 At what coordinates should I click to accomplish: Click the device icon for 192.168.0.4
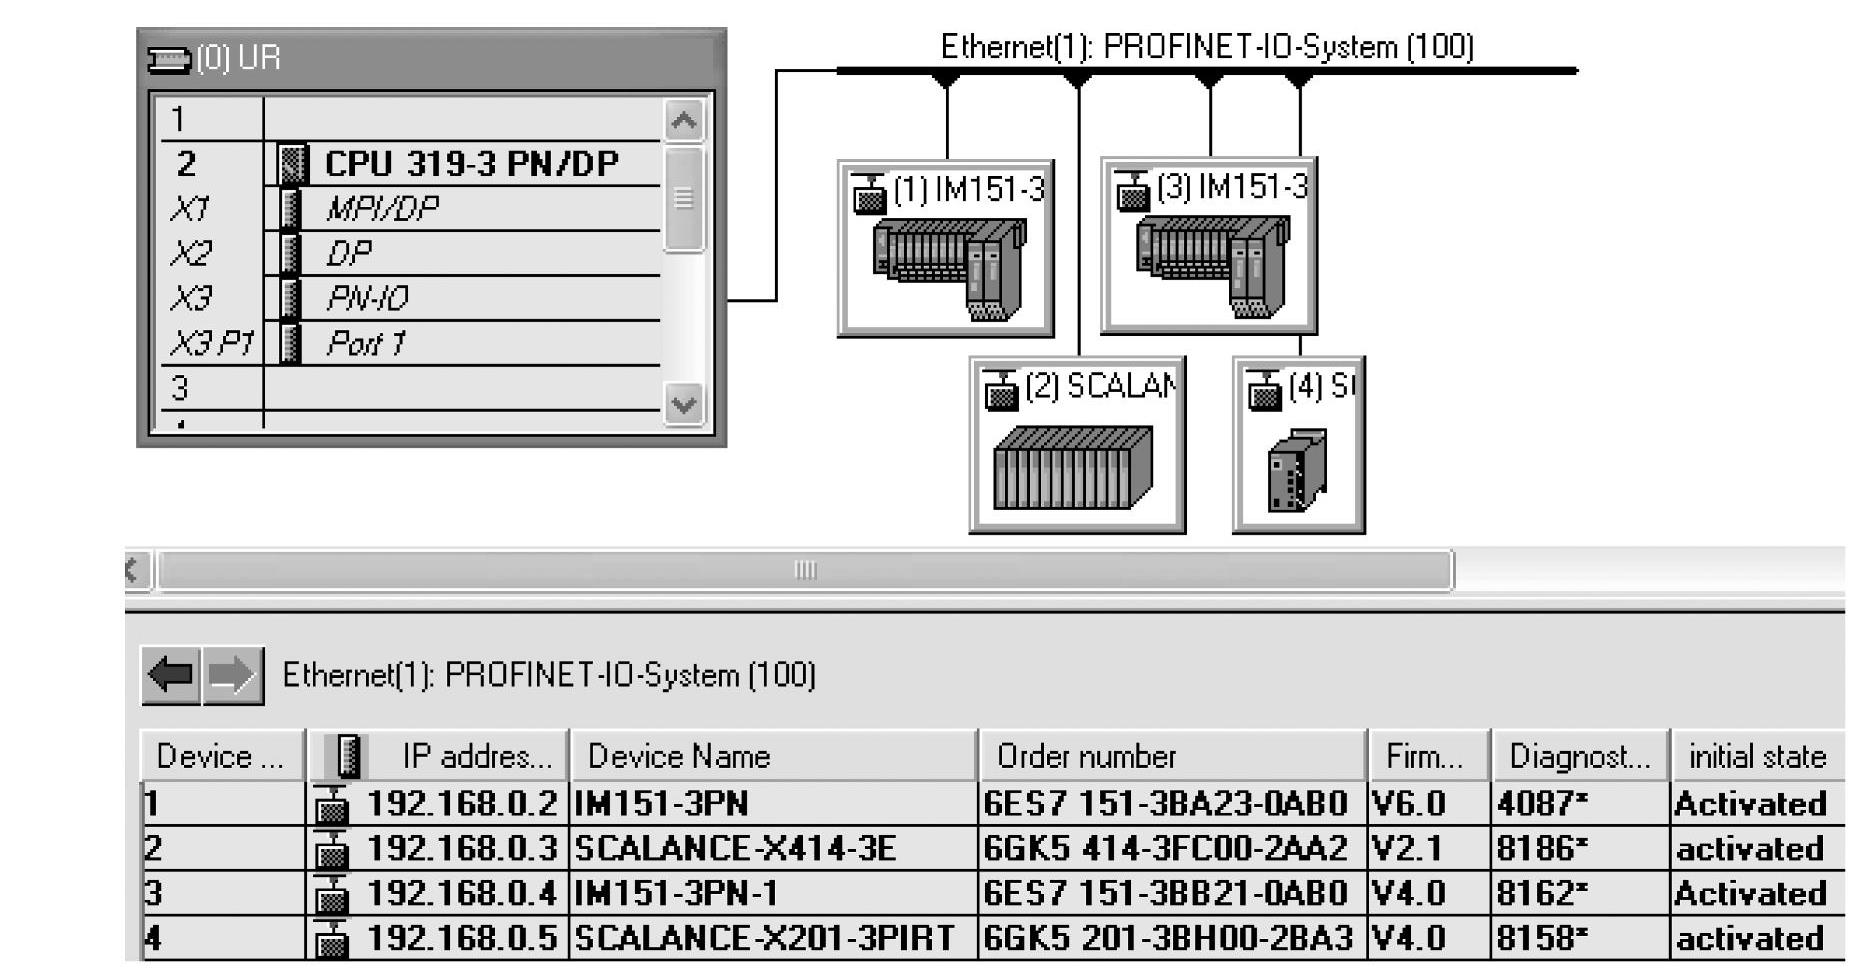tap(331, 894)
